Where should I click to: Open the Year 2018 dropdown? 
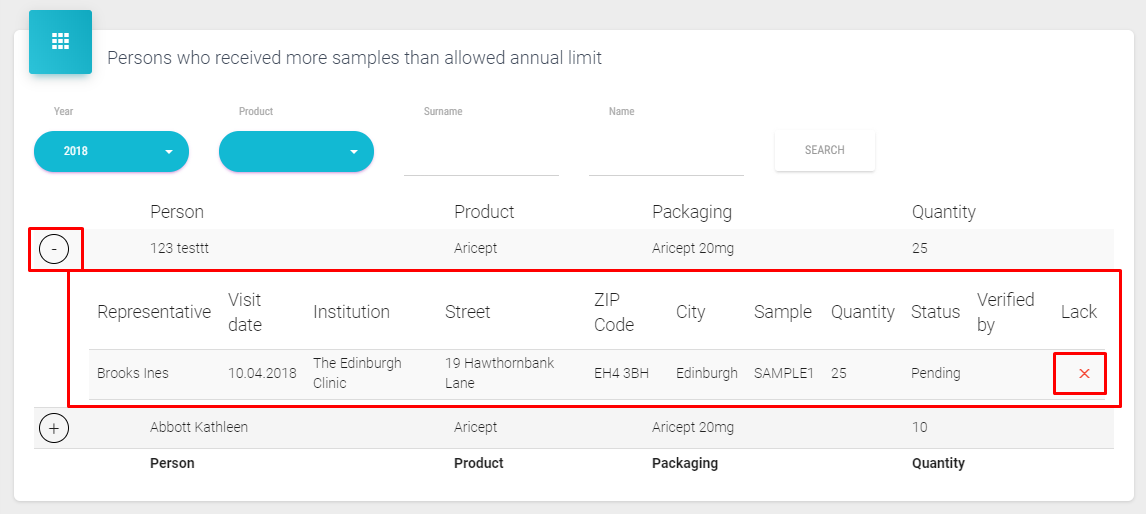point(111,151)
